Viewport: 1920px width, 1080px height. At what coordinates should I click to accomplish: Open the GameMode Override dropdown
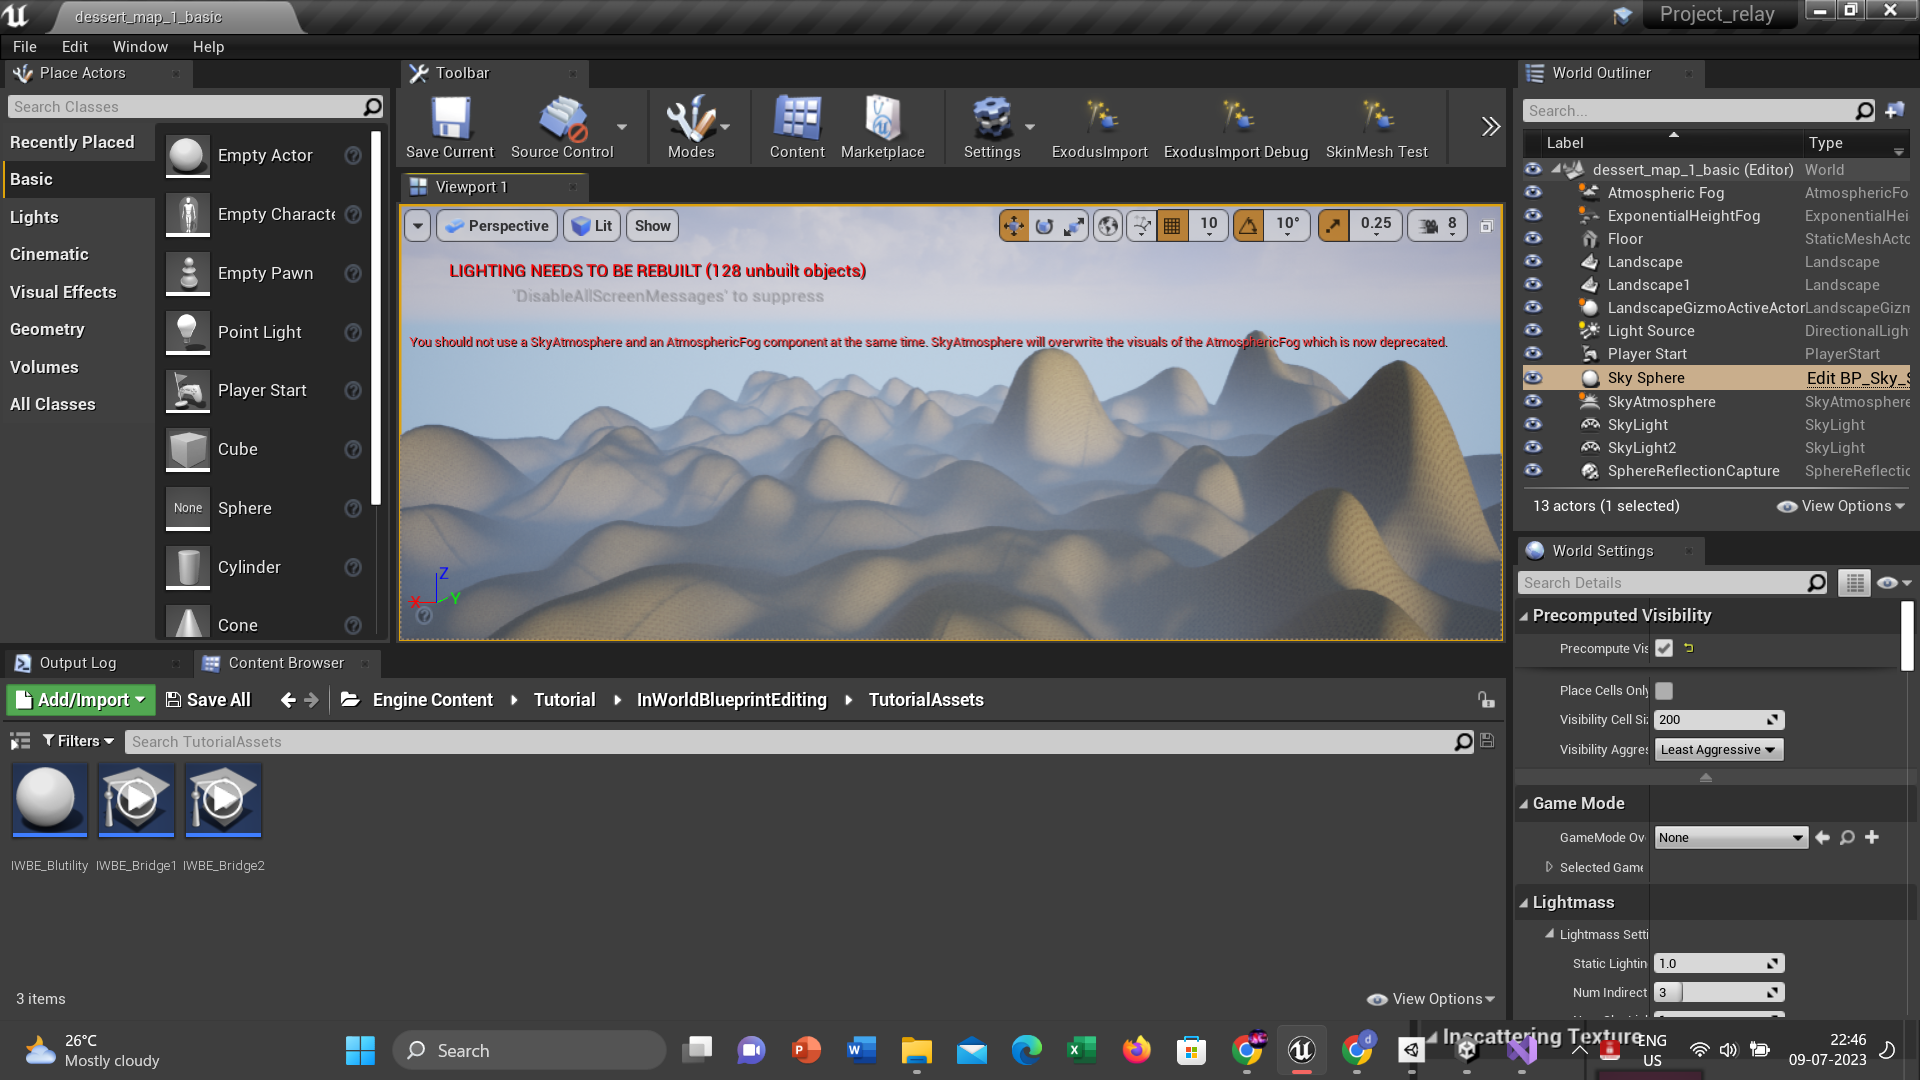tap(1730, 838)
